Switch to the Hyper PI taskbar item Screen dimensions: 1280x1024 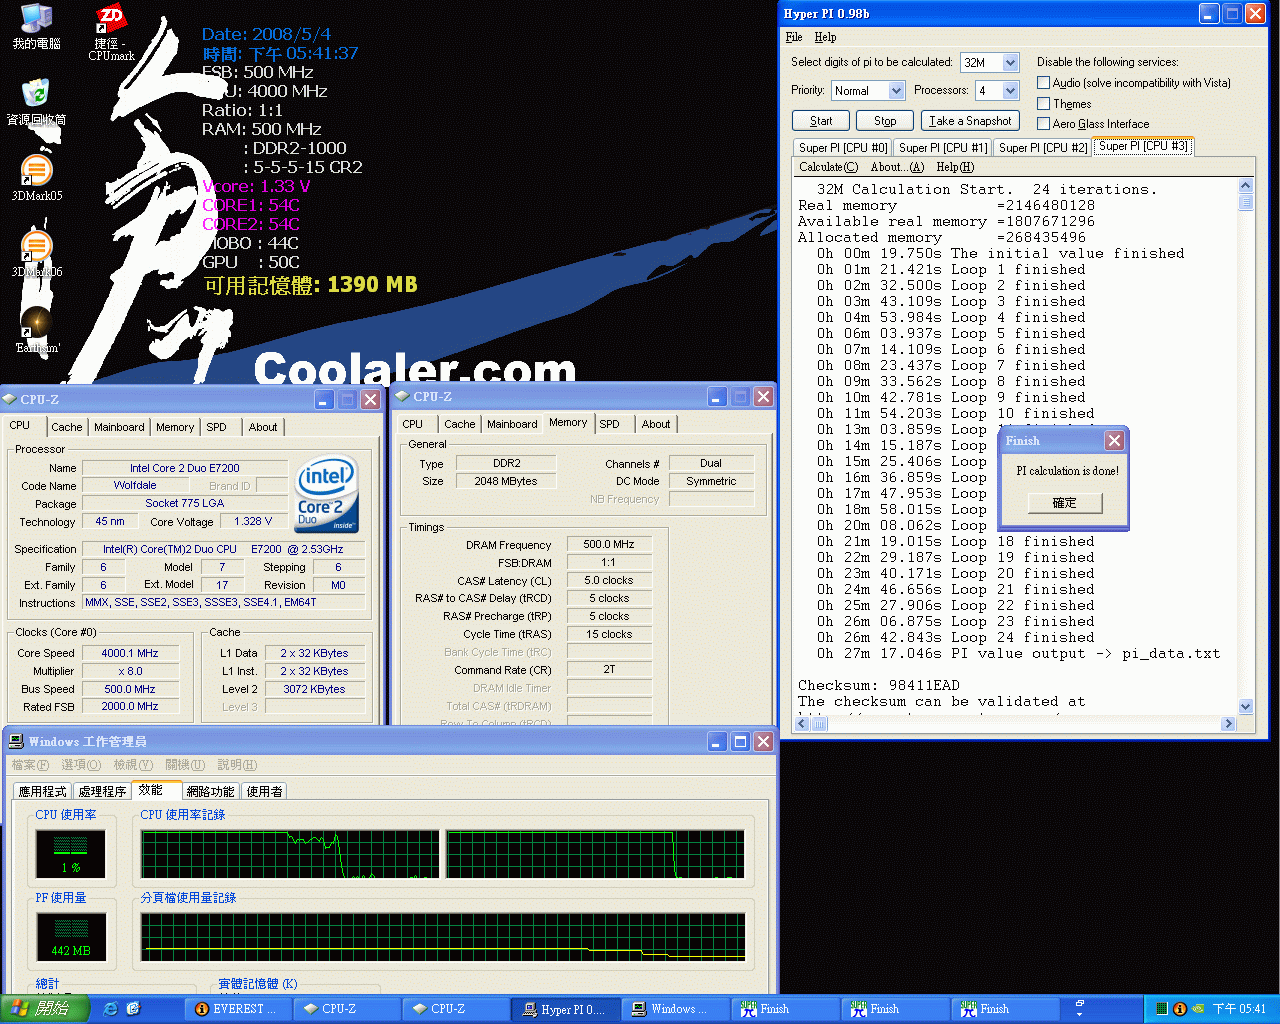tap(565, 1009)
